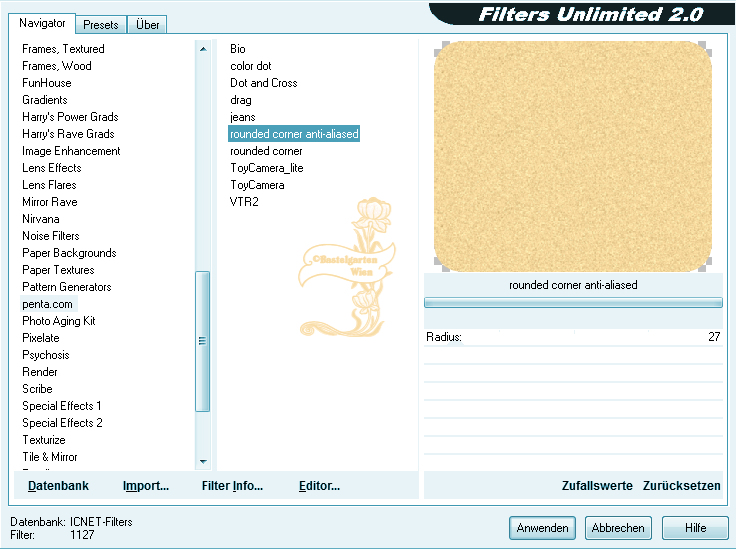736x549 pixels.
Task: Select Noise Filters category
Action: tap(51, 236)
